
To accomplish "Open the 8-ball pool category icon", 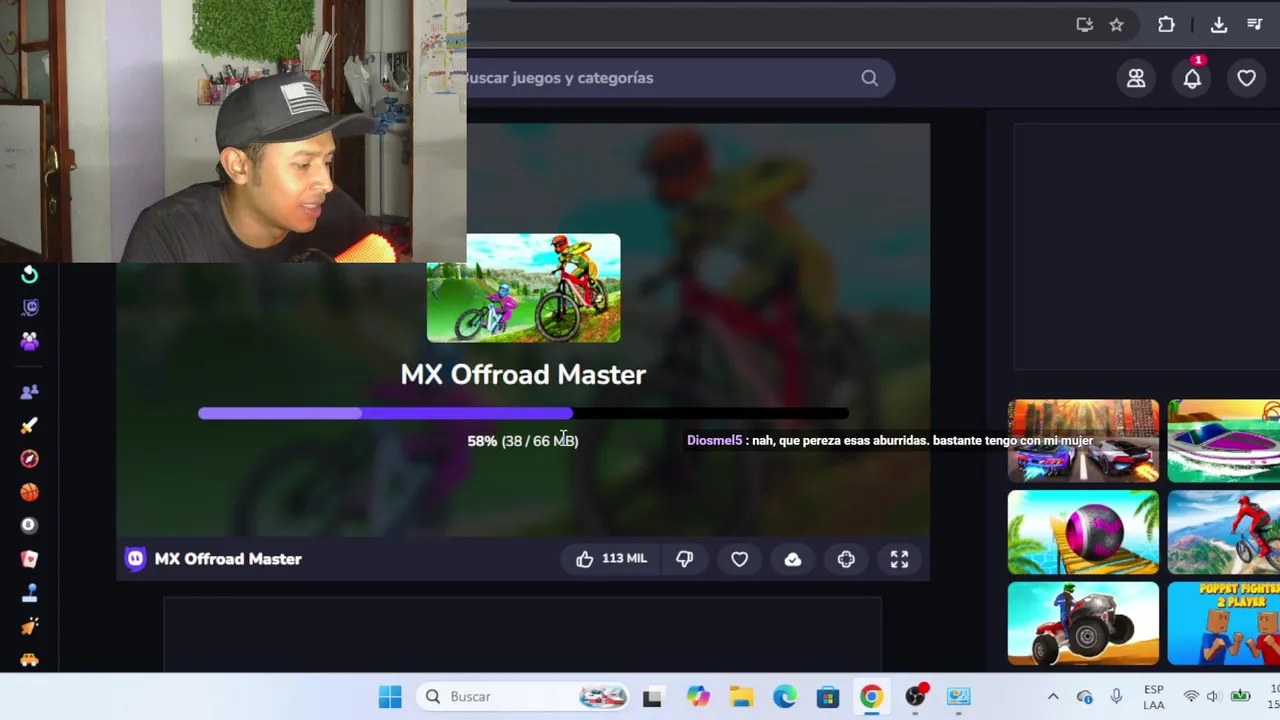I will coord(29,525).
